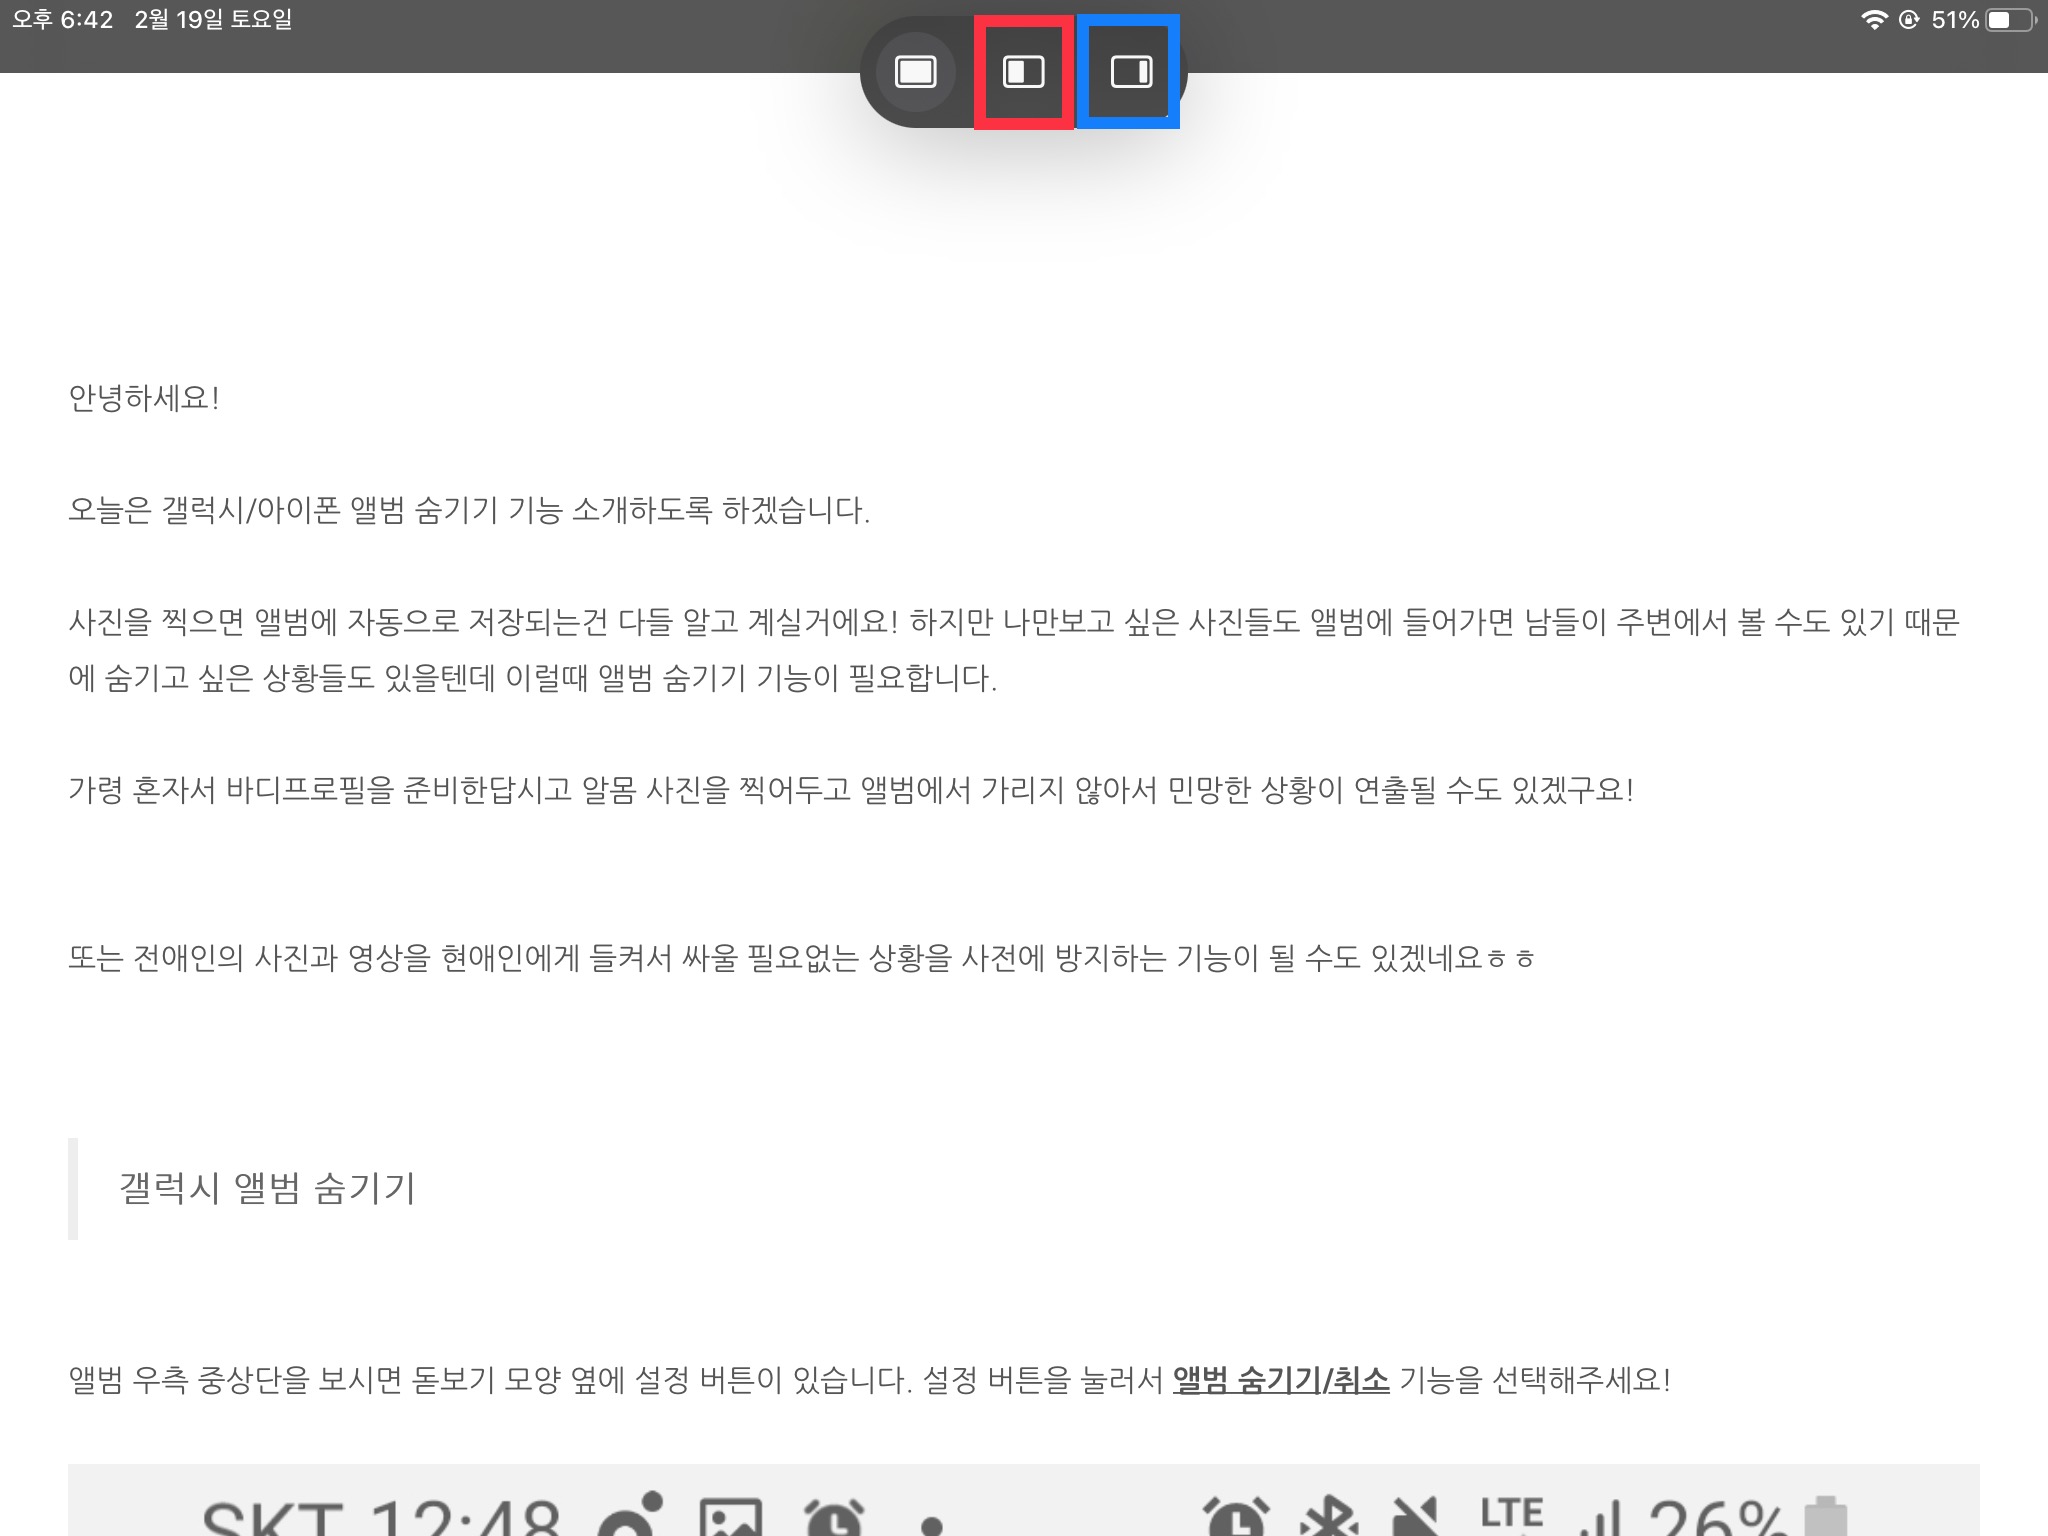Tap the 51% battery percentage text

click(x=1955, y=20)
